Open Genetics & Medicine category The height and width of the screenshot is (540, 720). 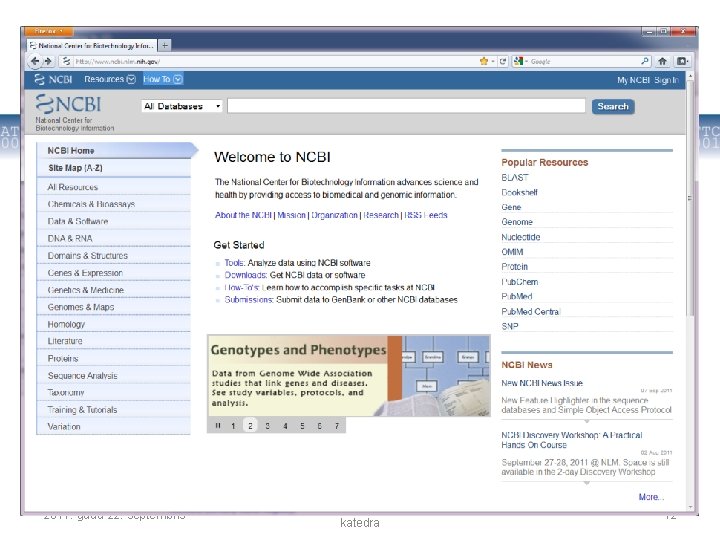click(x=113, y=290)
